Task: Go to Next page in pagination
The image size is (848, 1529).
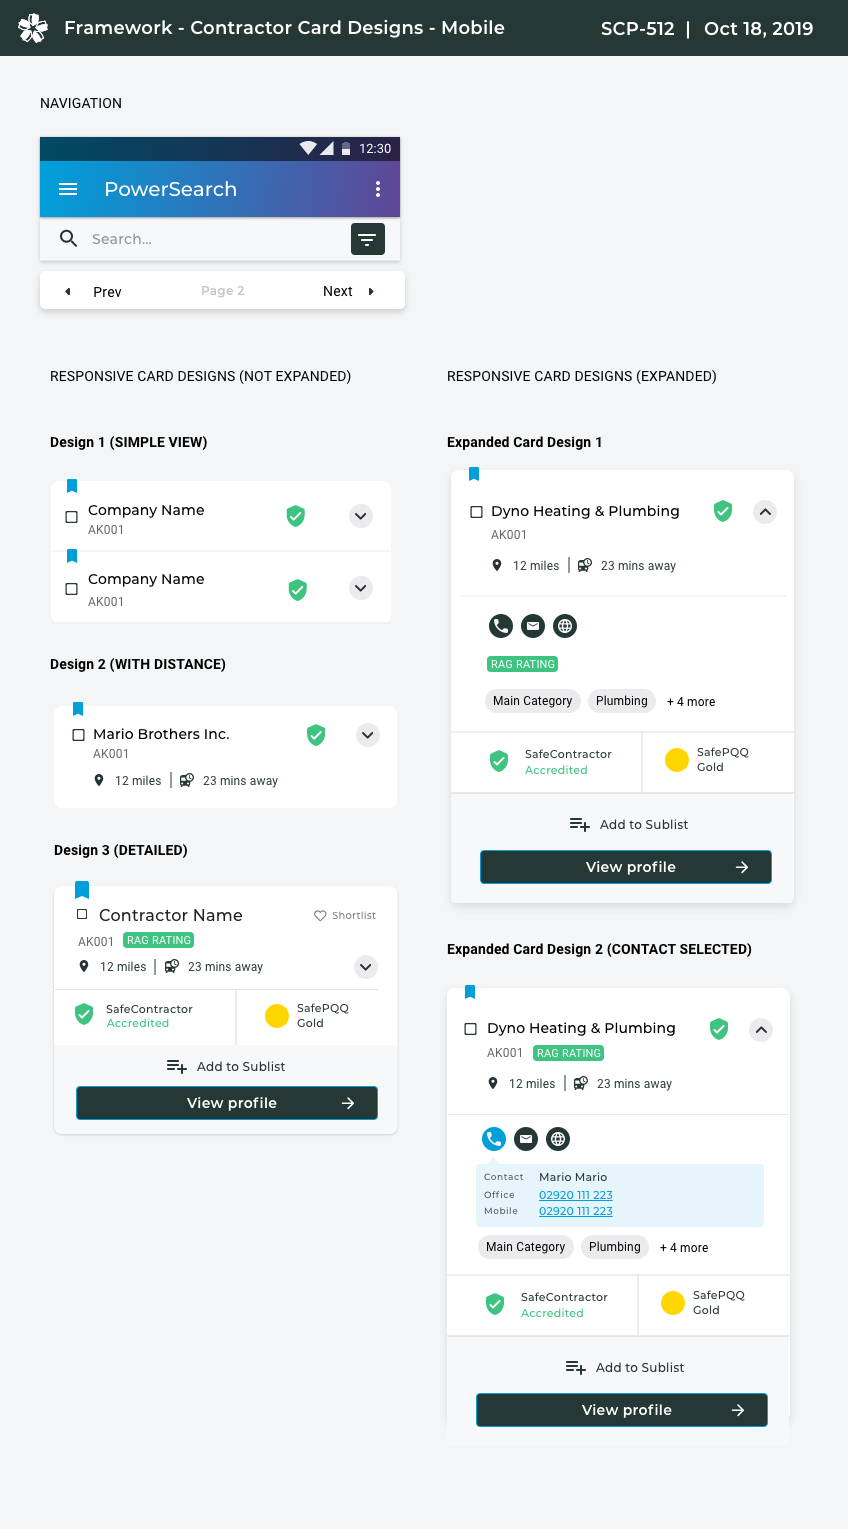Action: pyautogui.click(x=348, y=291)
